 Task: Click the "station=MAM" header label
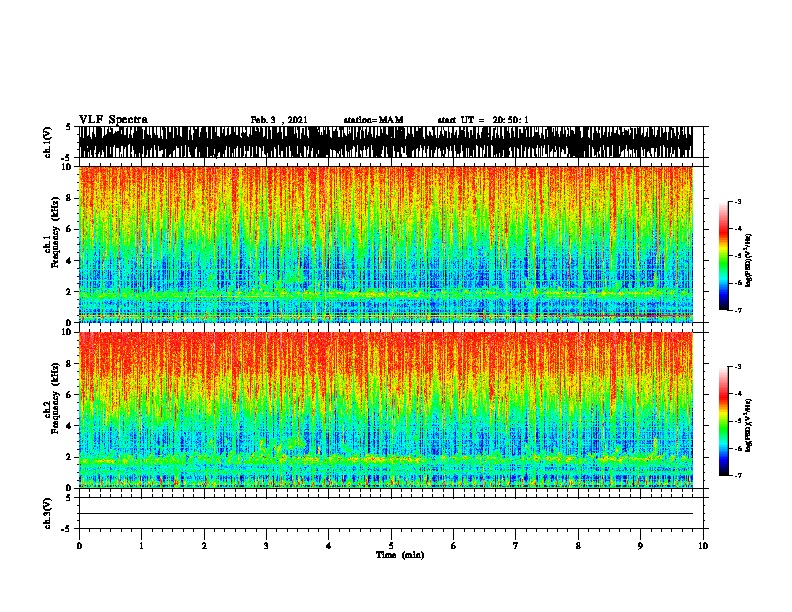(373, 120)
